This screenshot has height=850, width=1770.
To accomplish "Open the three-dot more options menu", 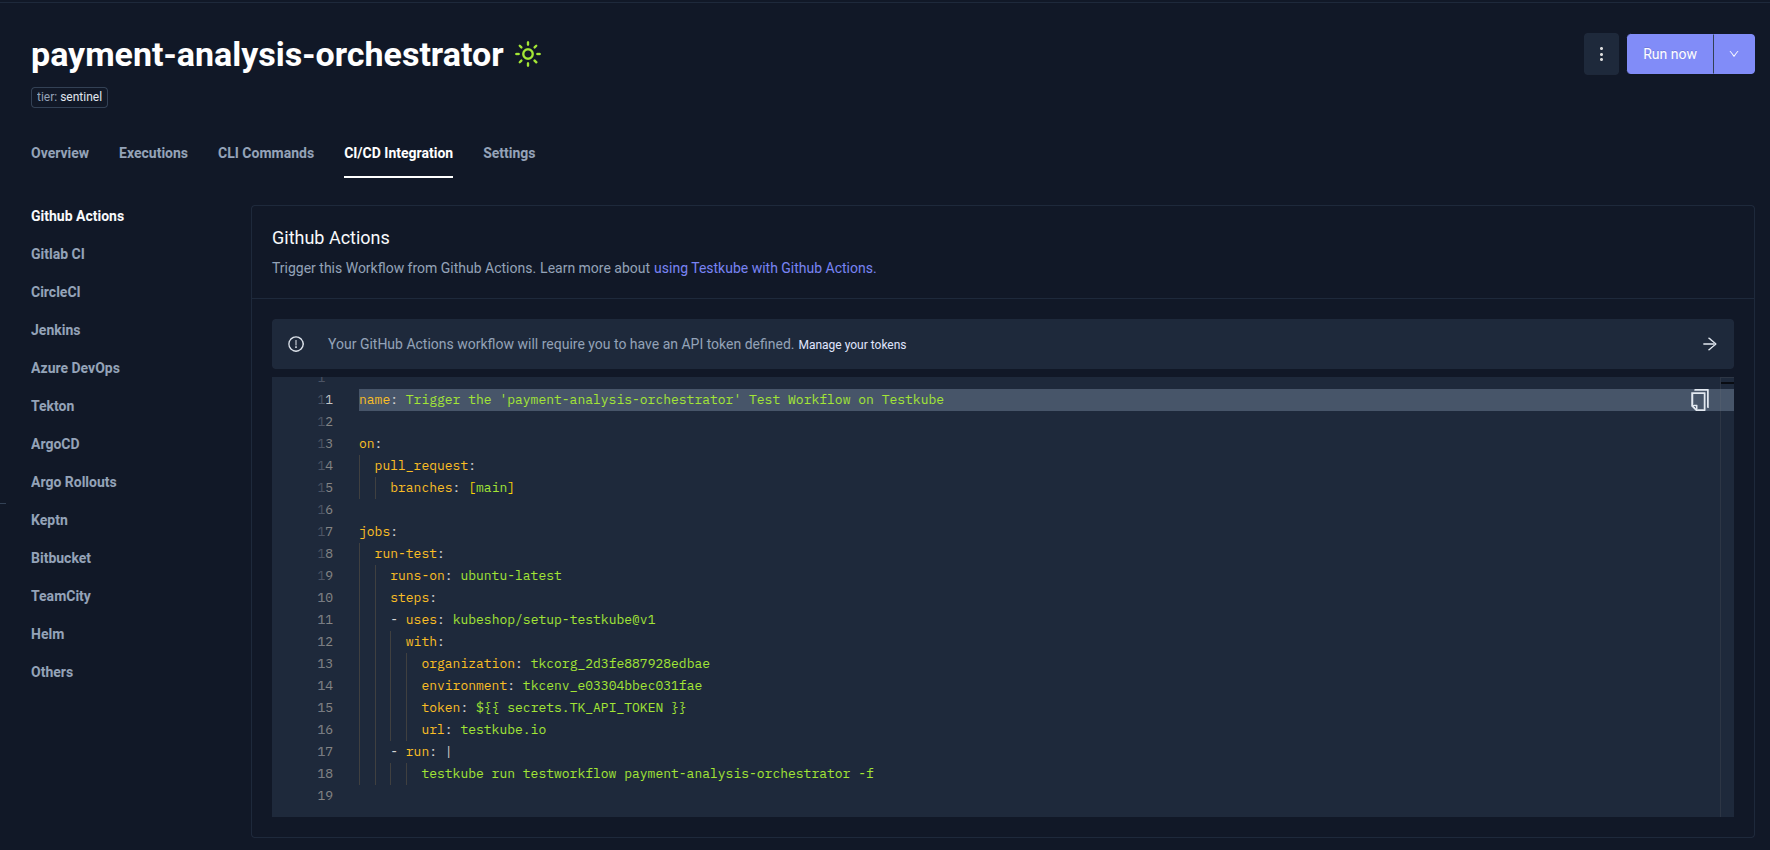I will point(1601,54).
